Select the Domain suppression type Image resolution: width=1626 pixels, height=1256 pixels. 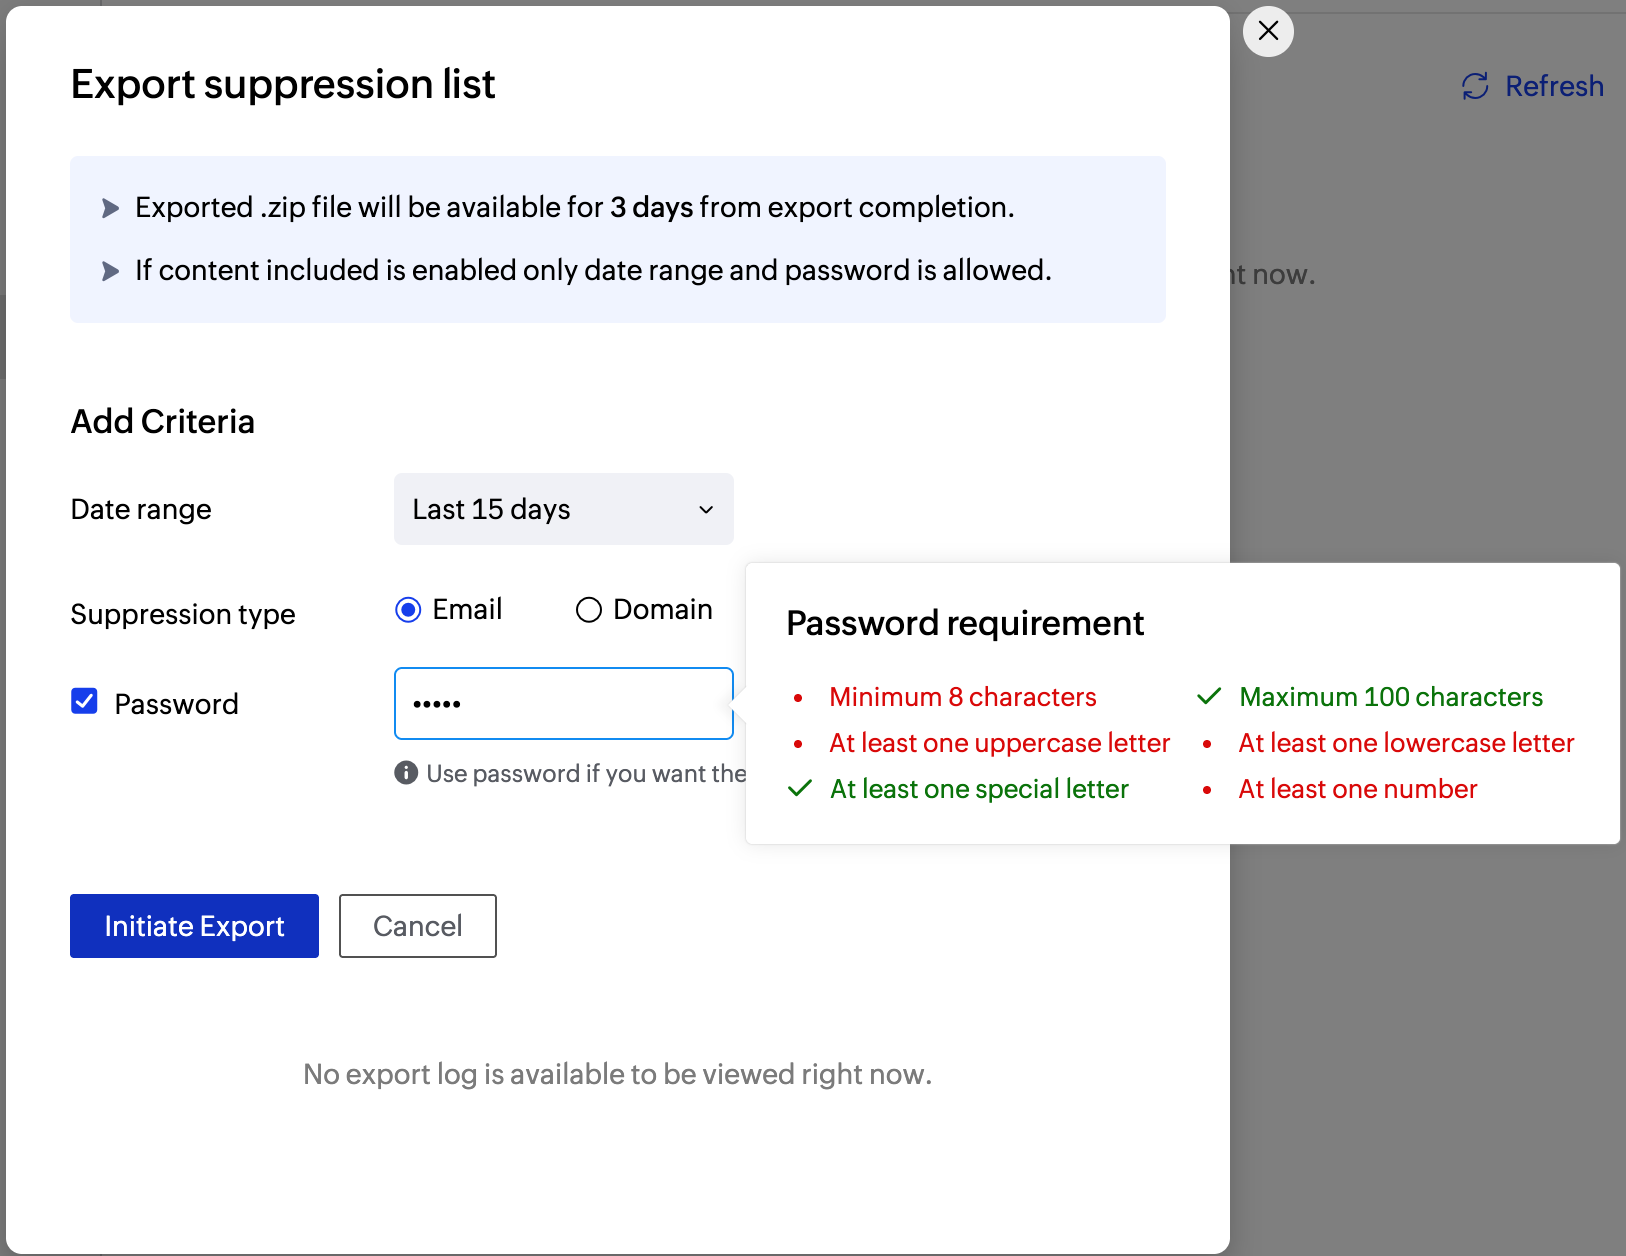click(589, 609)
